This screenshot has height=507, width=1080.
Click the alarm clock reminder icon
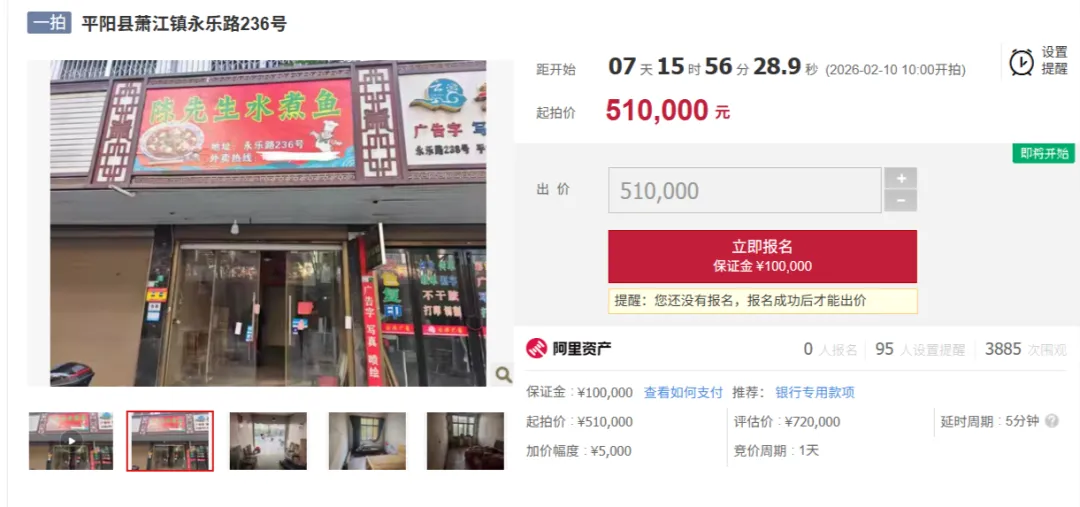coord(1021,62)
